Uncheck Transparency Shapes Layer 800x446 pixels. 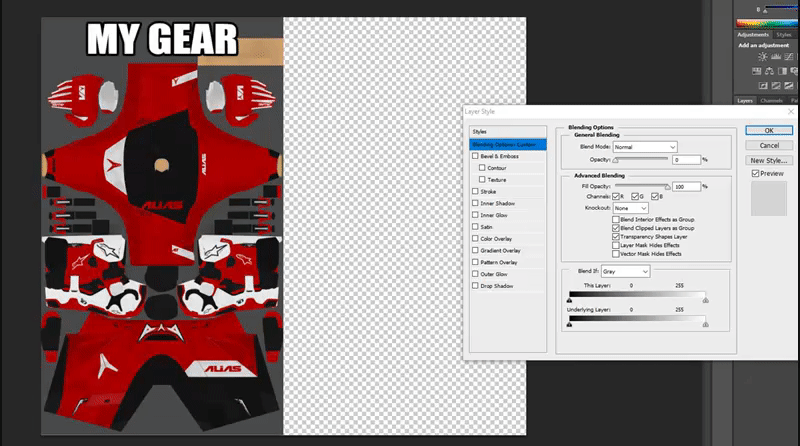click(x=616, y=237)
